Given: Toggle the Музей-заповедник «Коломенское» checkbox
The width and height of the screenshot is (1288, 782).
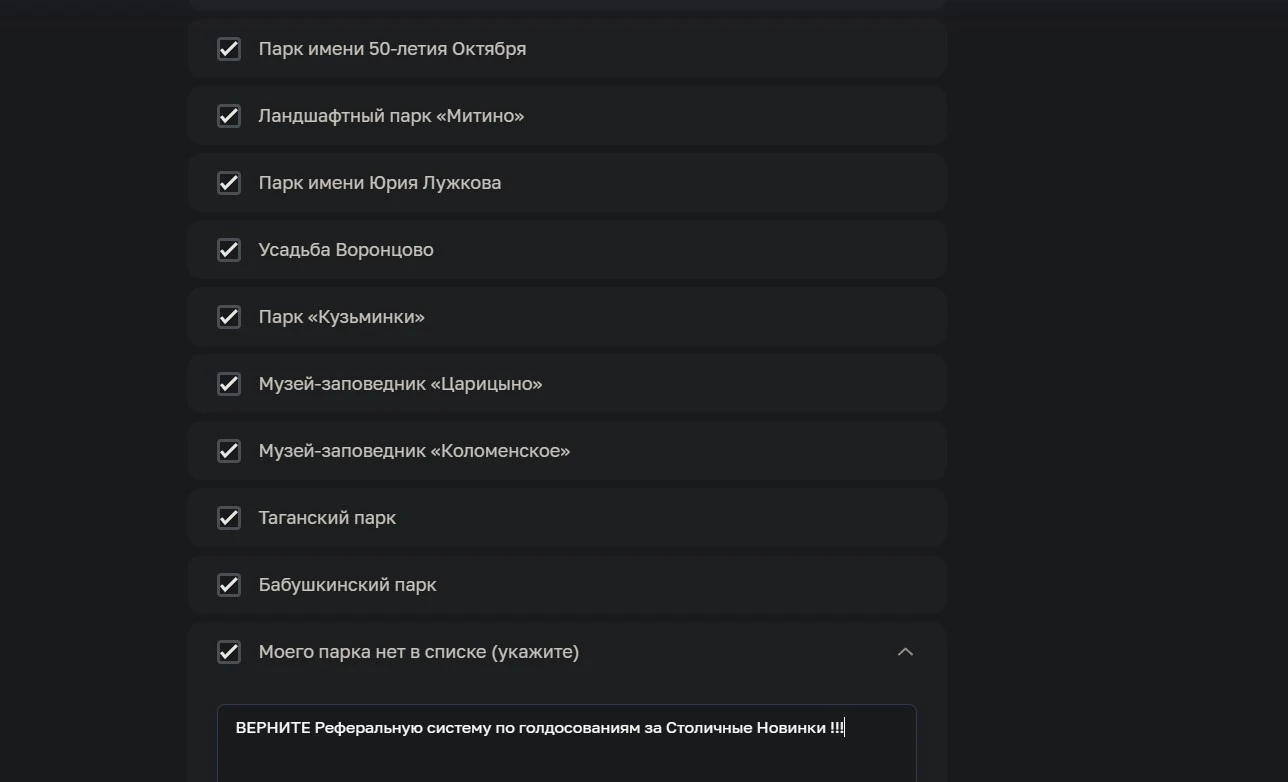Looking at the screenshot, I should [229, 451].
